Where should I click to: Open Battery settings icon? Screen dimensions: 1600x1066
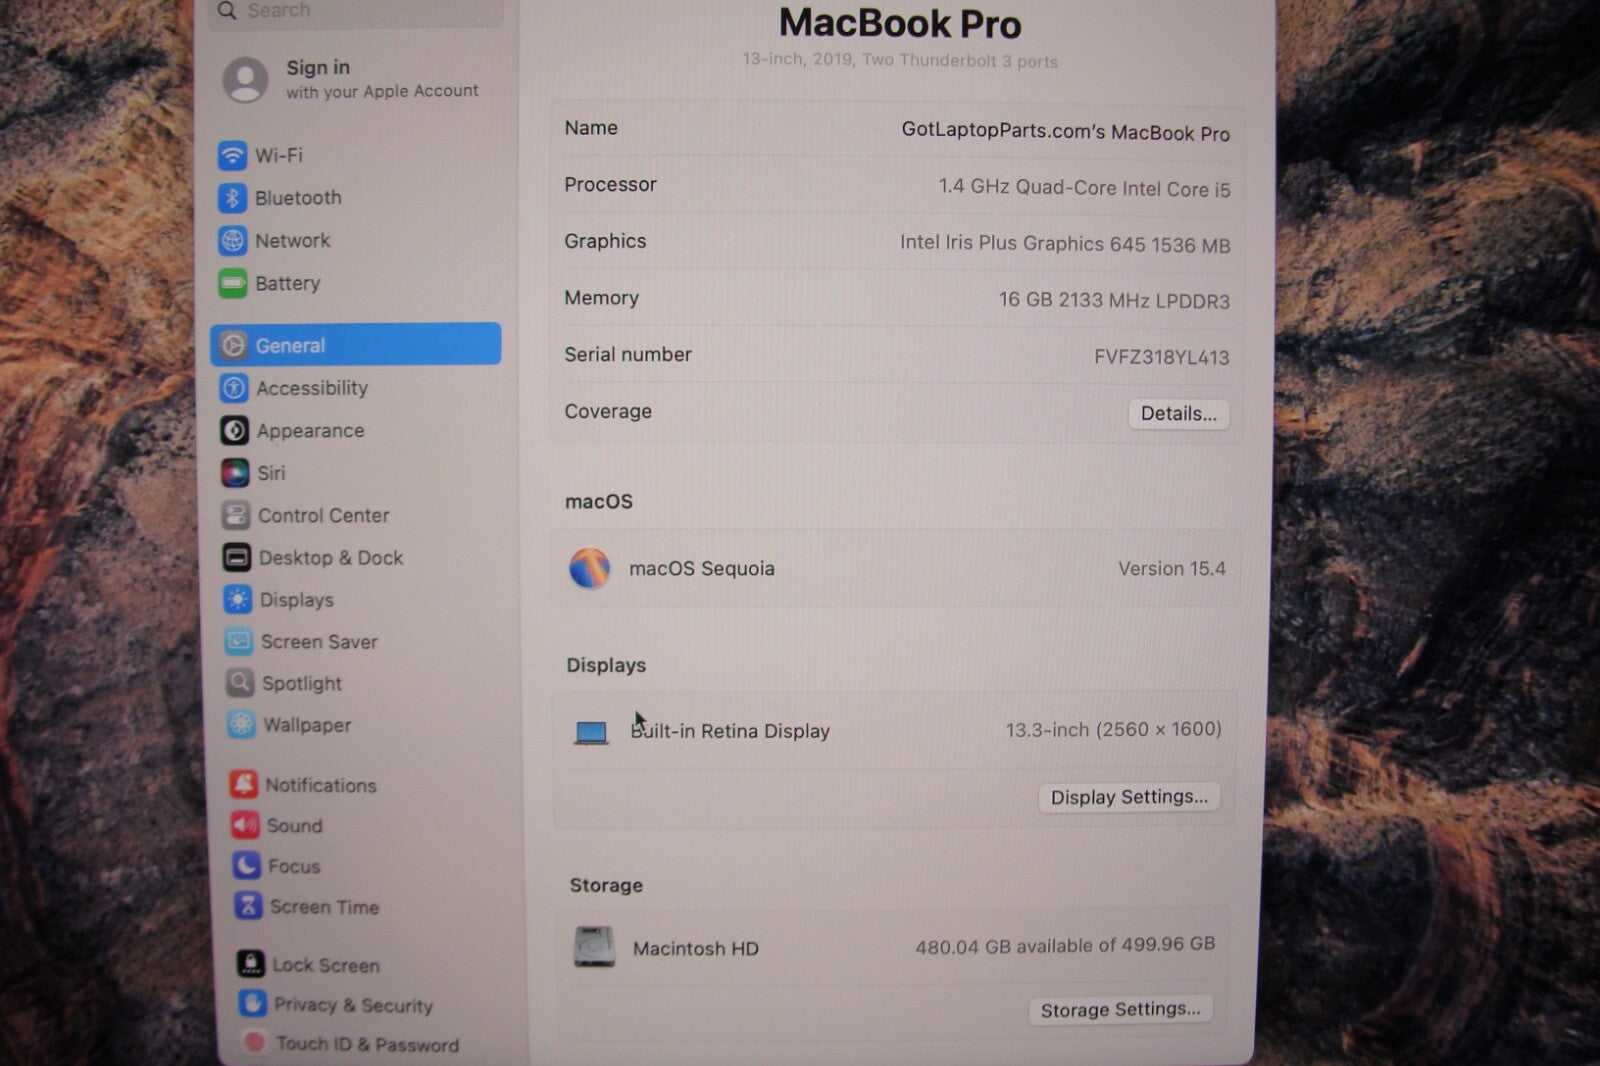pyautogui.click(x=232, y=284)
